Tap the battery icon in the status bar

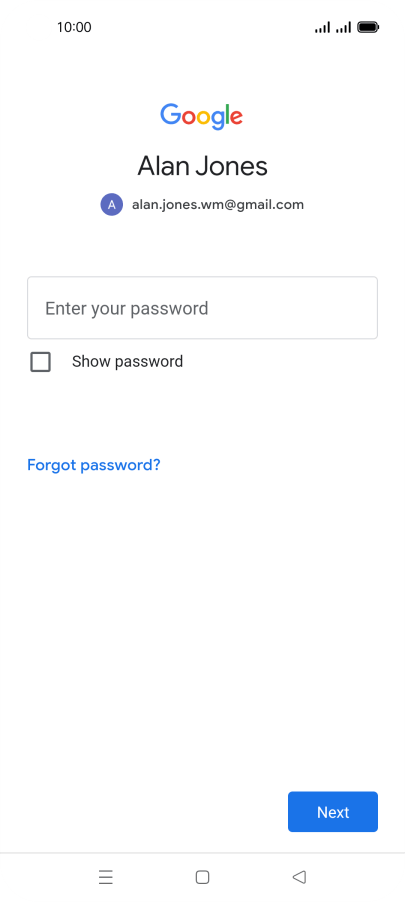(368, 27)
